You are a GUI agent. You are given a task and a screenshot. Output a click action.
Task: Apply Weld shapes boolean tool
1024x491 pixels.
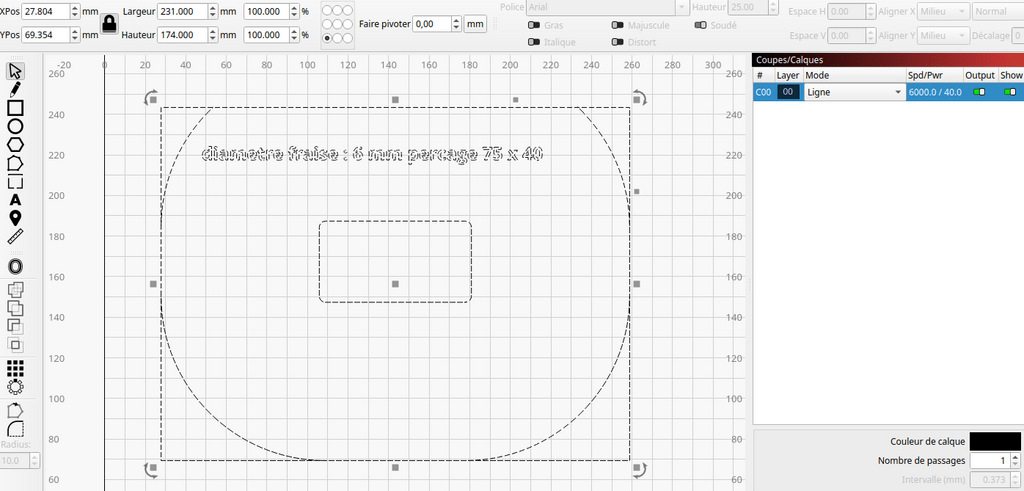click(x=16, y=289)
